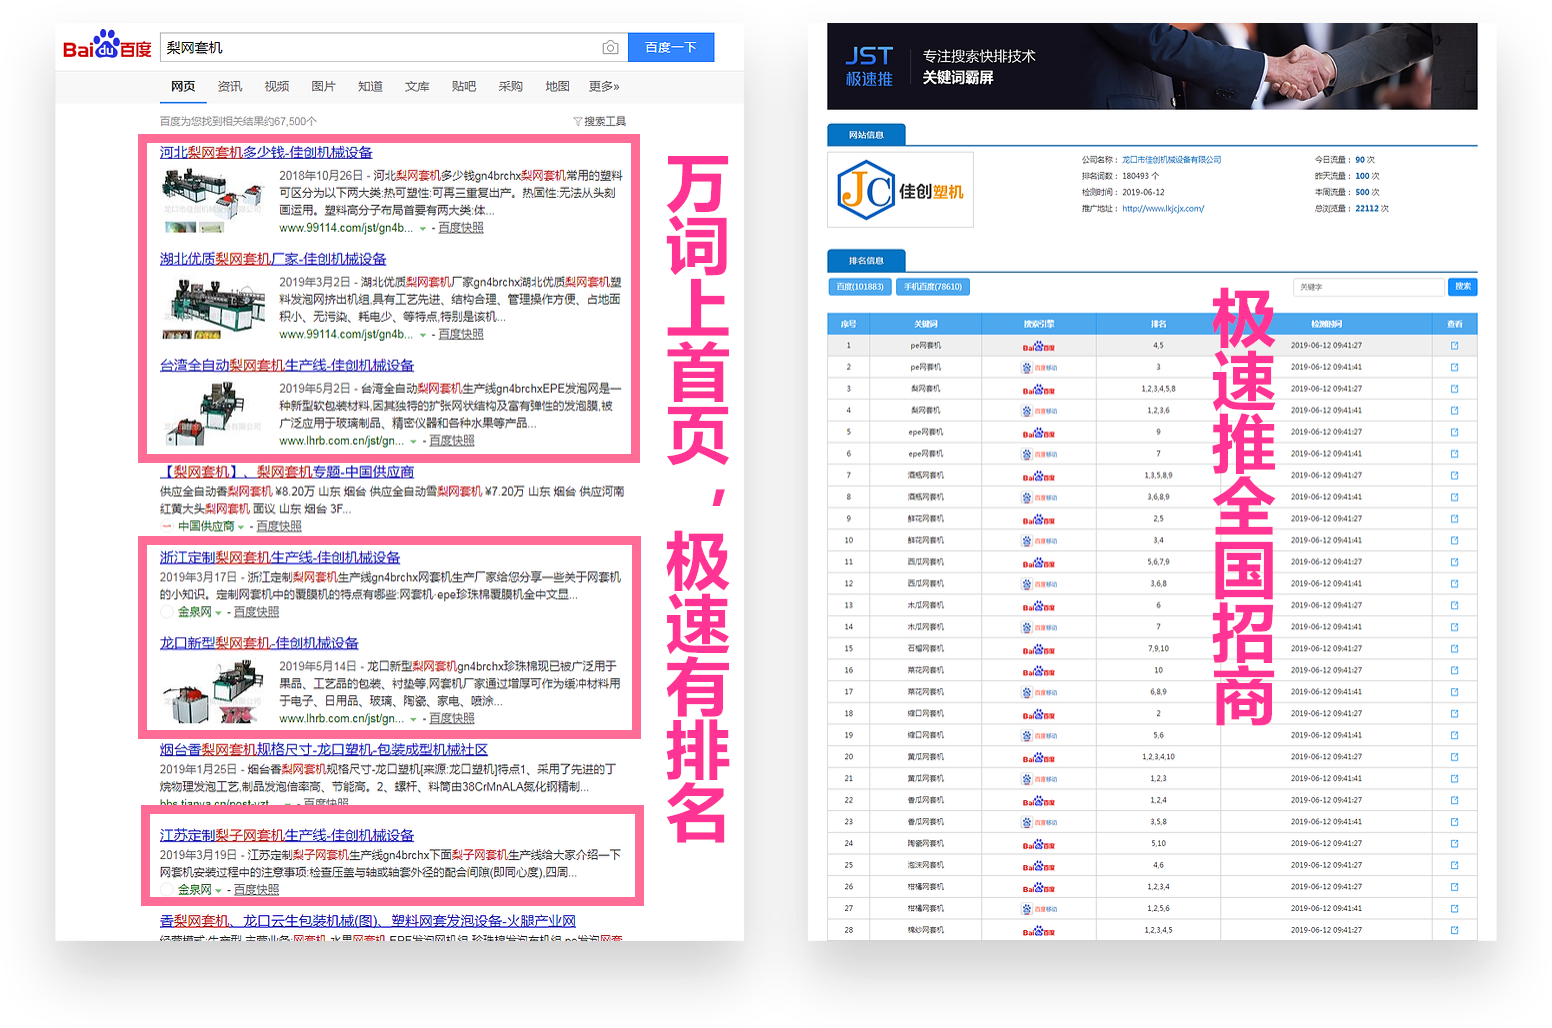The width and height of the screenshot is (1552, 1028).
Task: Open view icon for row 26
Action: (x=1454, y=887)
